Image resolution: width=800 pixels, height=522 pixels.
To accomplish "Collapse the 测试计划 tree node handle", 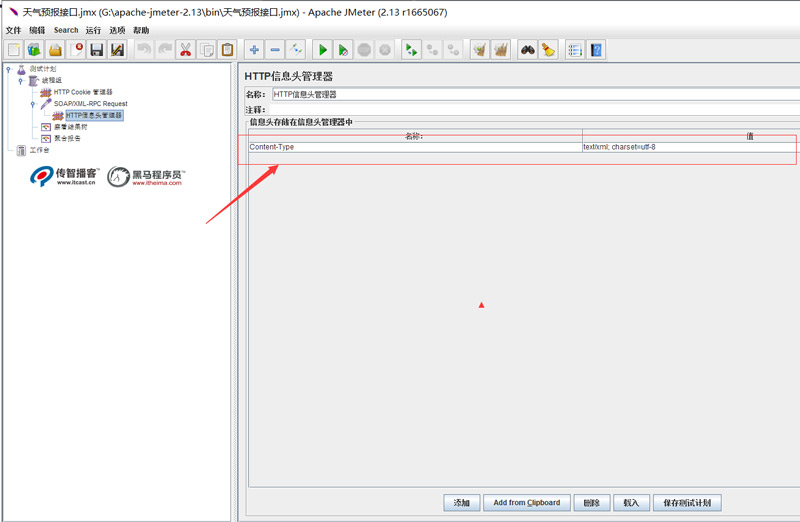I will 9,69.
